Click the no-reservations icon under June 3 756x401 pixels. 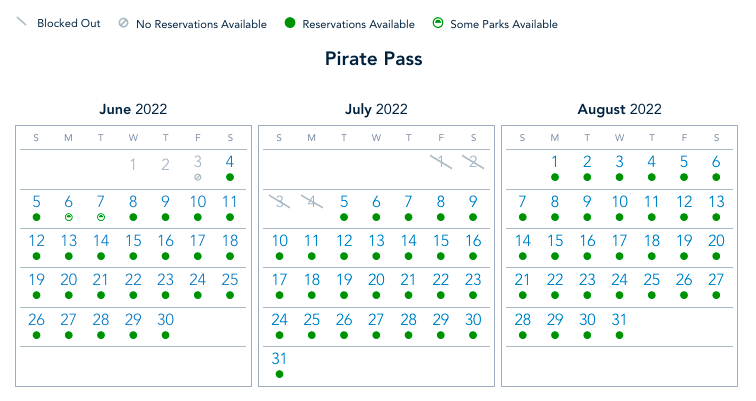click(198, 177)
